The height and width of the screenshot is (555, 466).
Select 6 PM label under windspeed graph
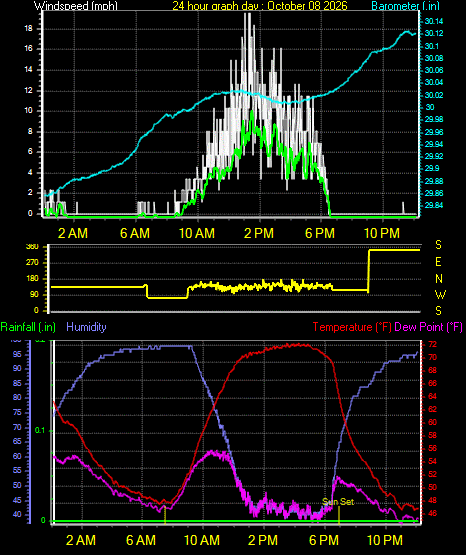(320, 233)
